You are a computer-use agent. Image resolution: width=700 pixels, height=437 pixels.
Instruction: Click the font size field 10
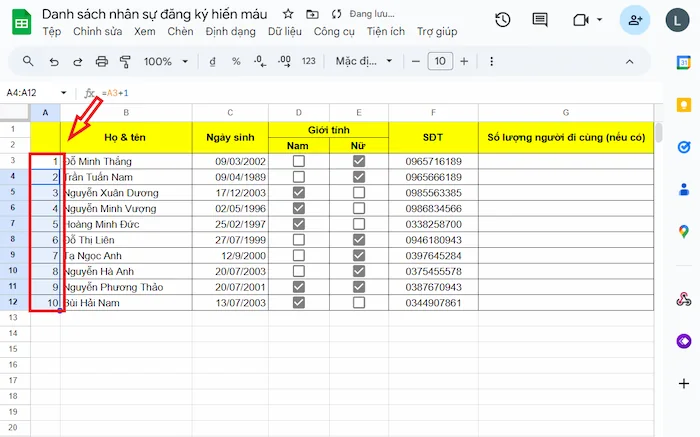440,61
